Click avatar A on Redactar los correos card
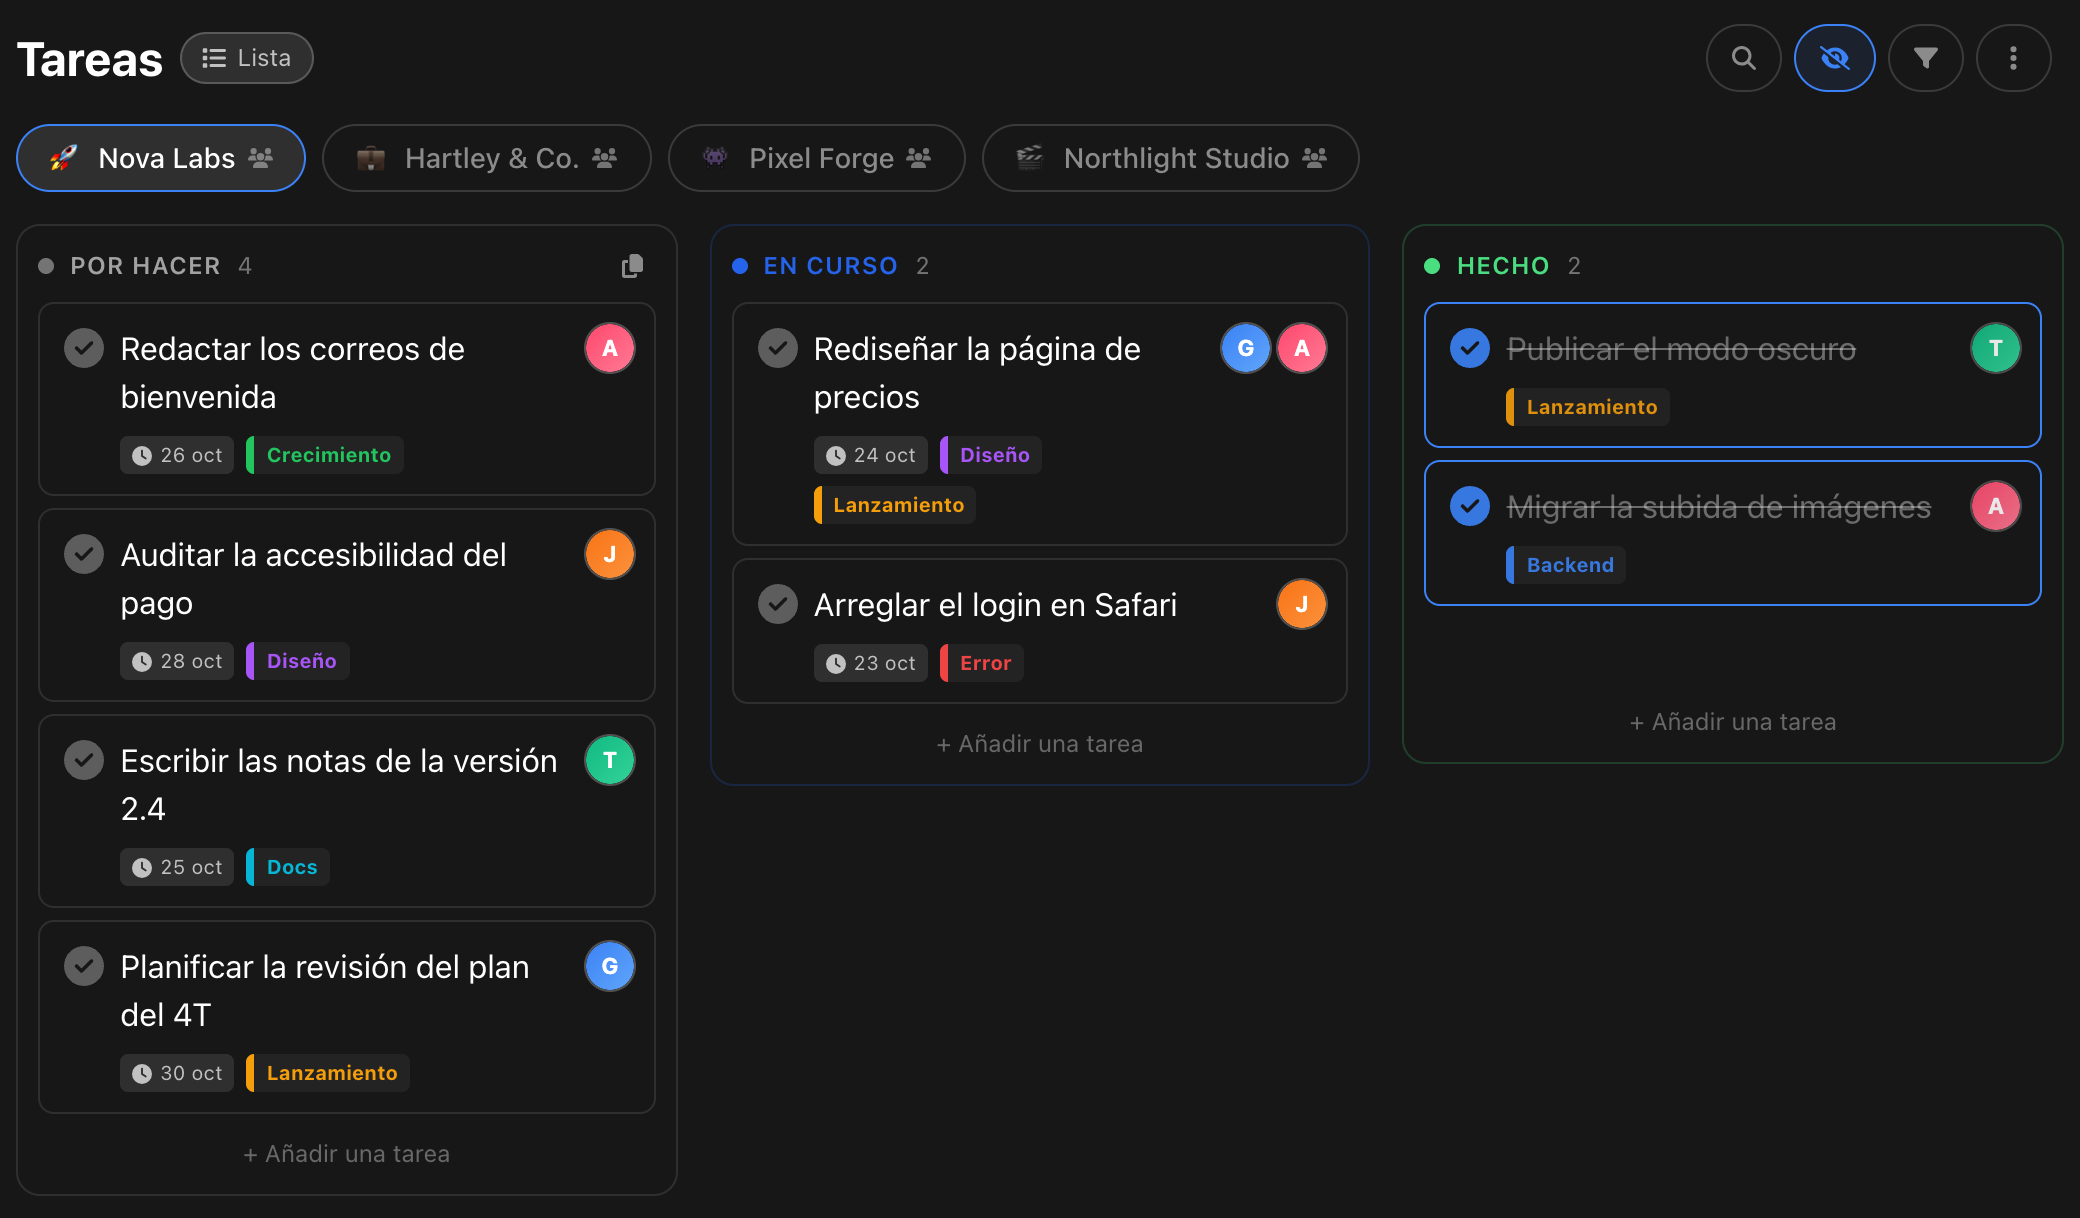Screen dimensions: 2080x1218 pyautogui.click(x=610, y=348)
